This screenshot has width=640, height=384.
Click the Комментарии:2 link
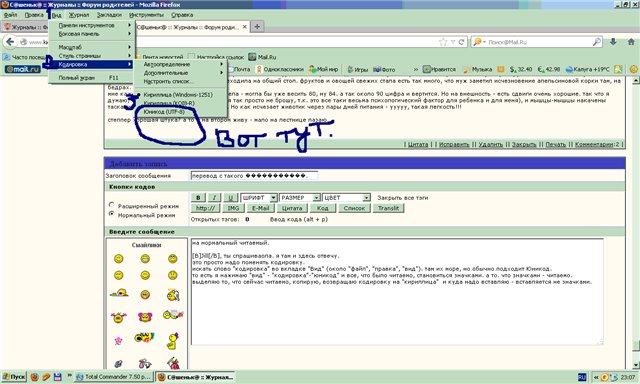click(x=597, y=144)
